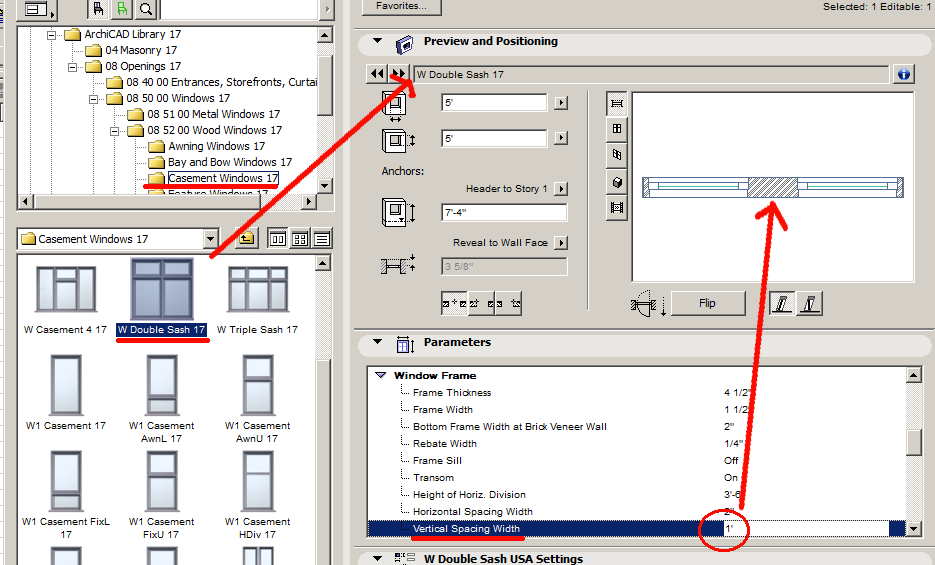Select the Frame Sill parameter row

pos(636,461)
